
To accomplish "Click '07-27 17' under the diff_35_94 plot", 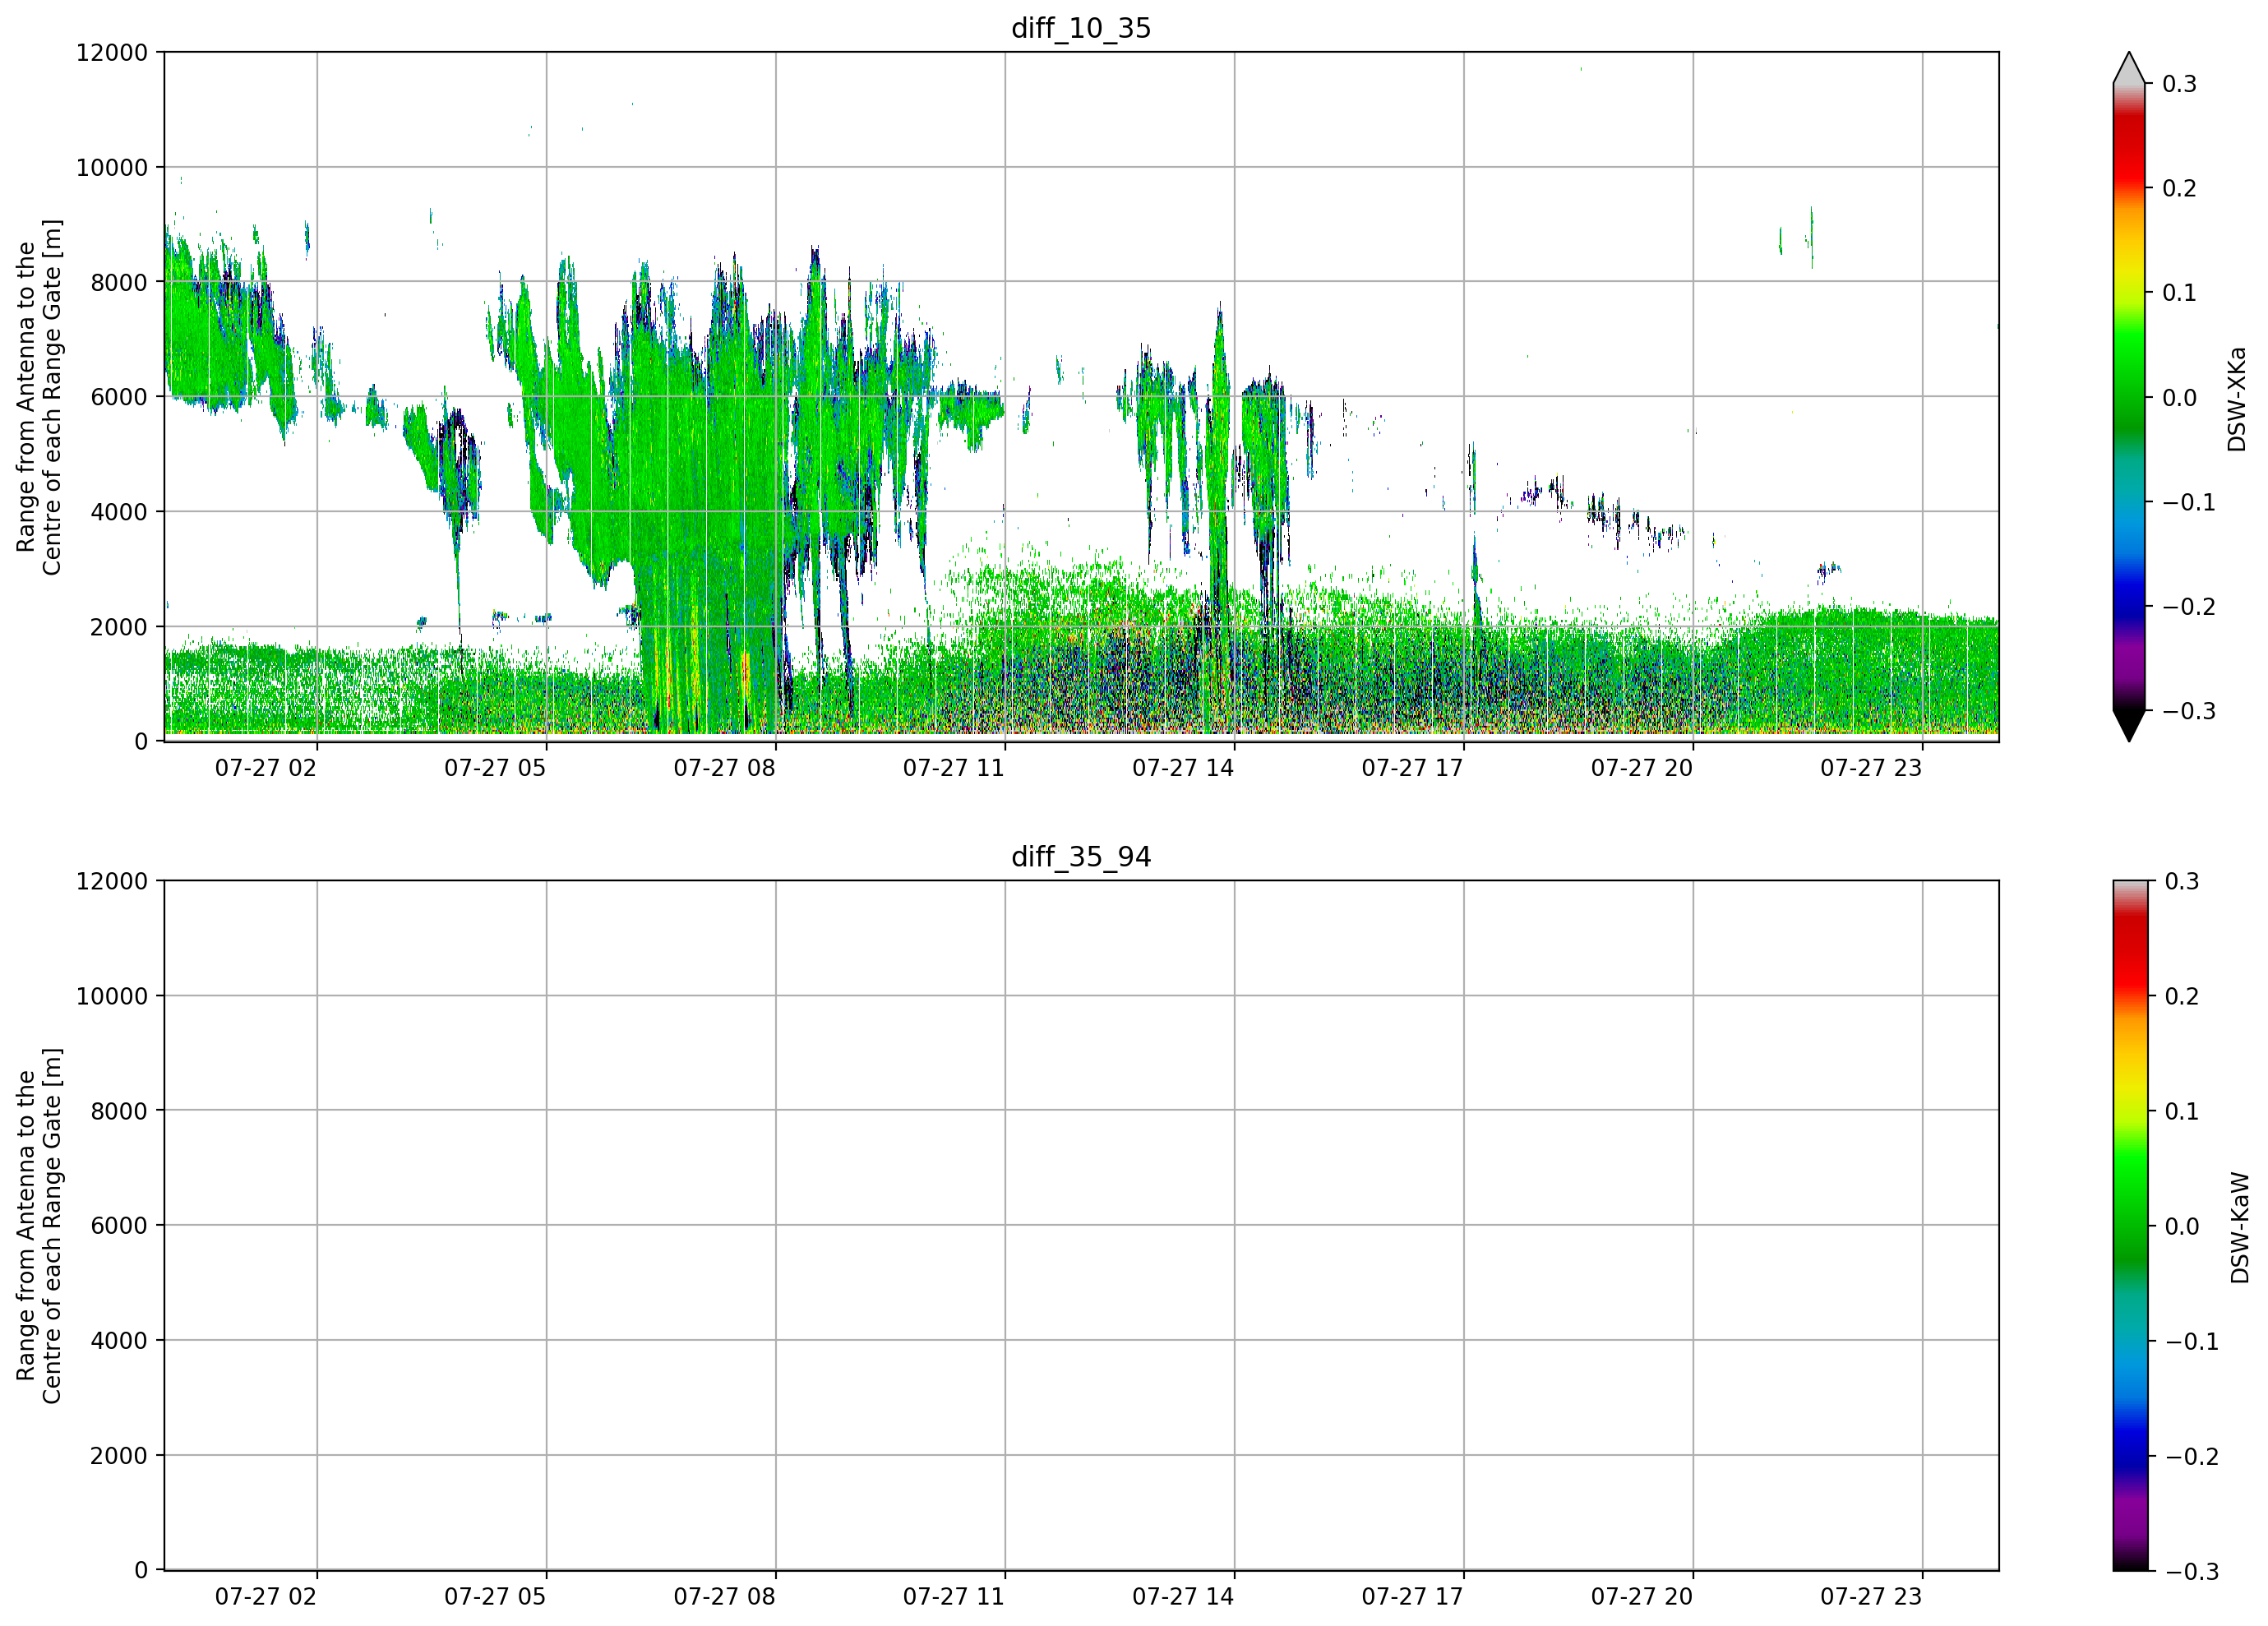I will 1412,1596.
